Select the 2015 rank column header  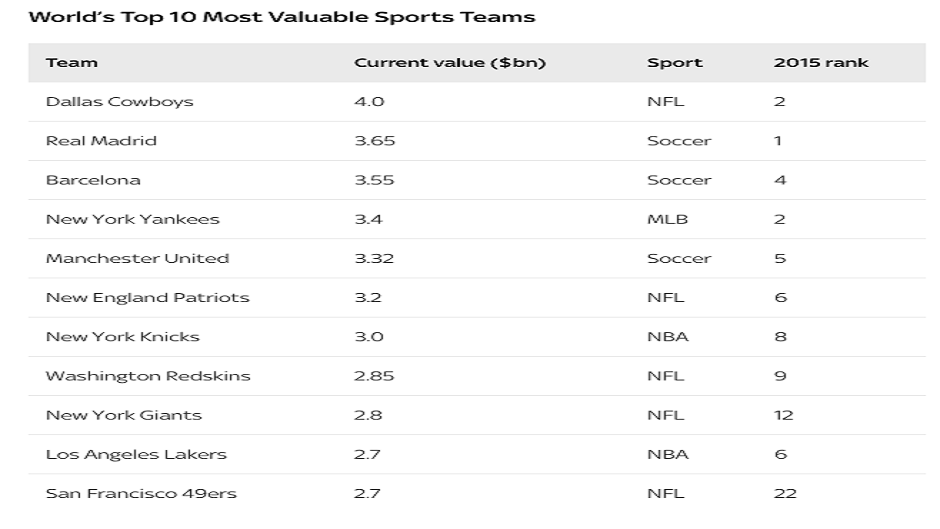(x=821, y=63)
